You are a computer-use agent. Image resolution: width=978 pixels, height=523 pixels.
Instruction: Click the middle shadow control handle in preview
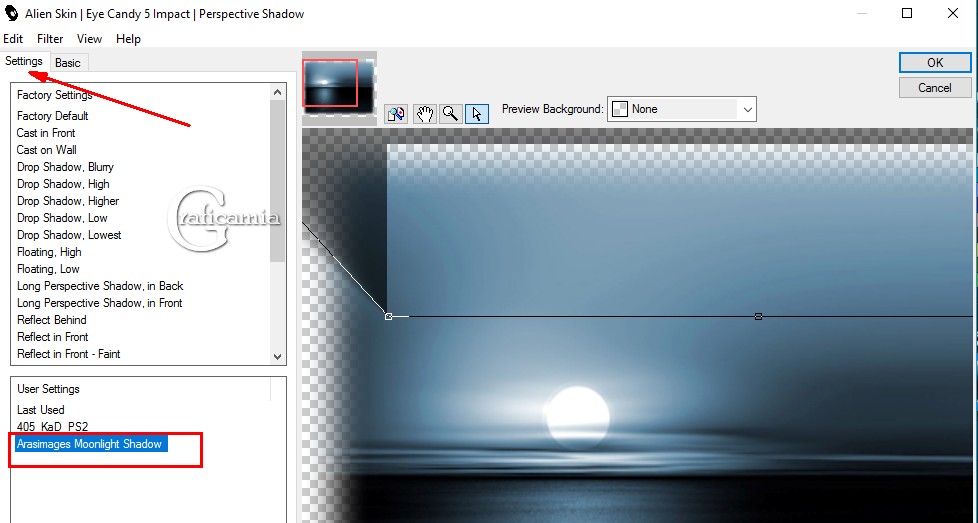tap(758, 317)
